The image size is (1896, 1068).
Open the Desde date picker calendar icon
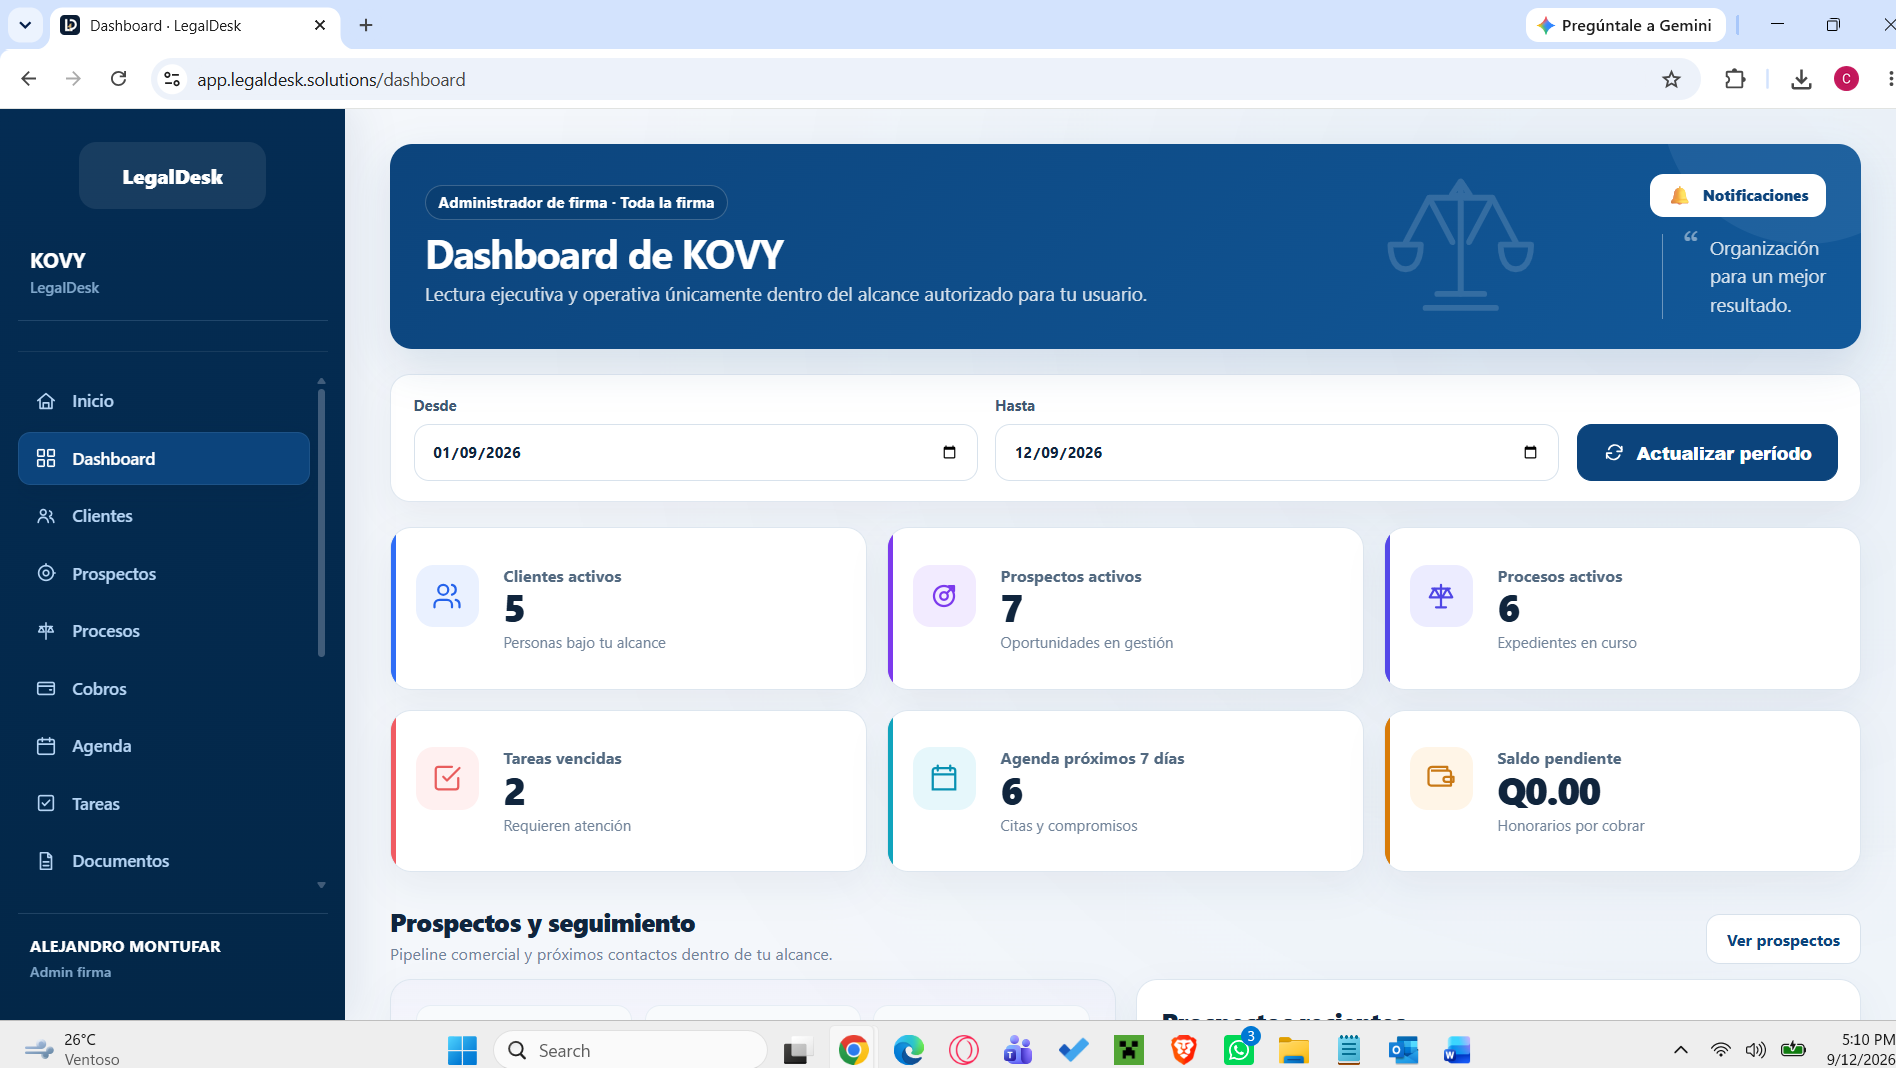[x=949, y=453]
